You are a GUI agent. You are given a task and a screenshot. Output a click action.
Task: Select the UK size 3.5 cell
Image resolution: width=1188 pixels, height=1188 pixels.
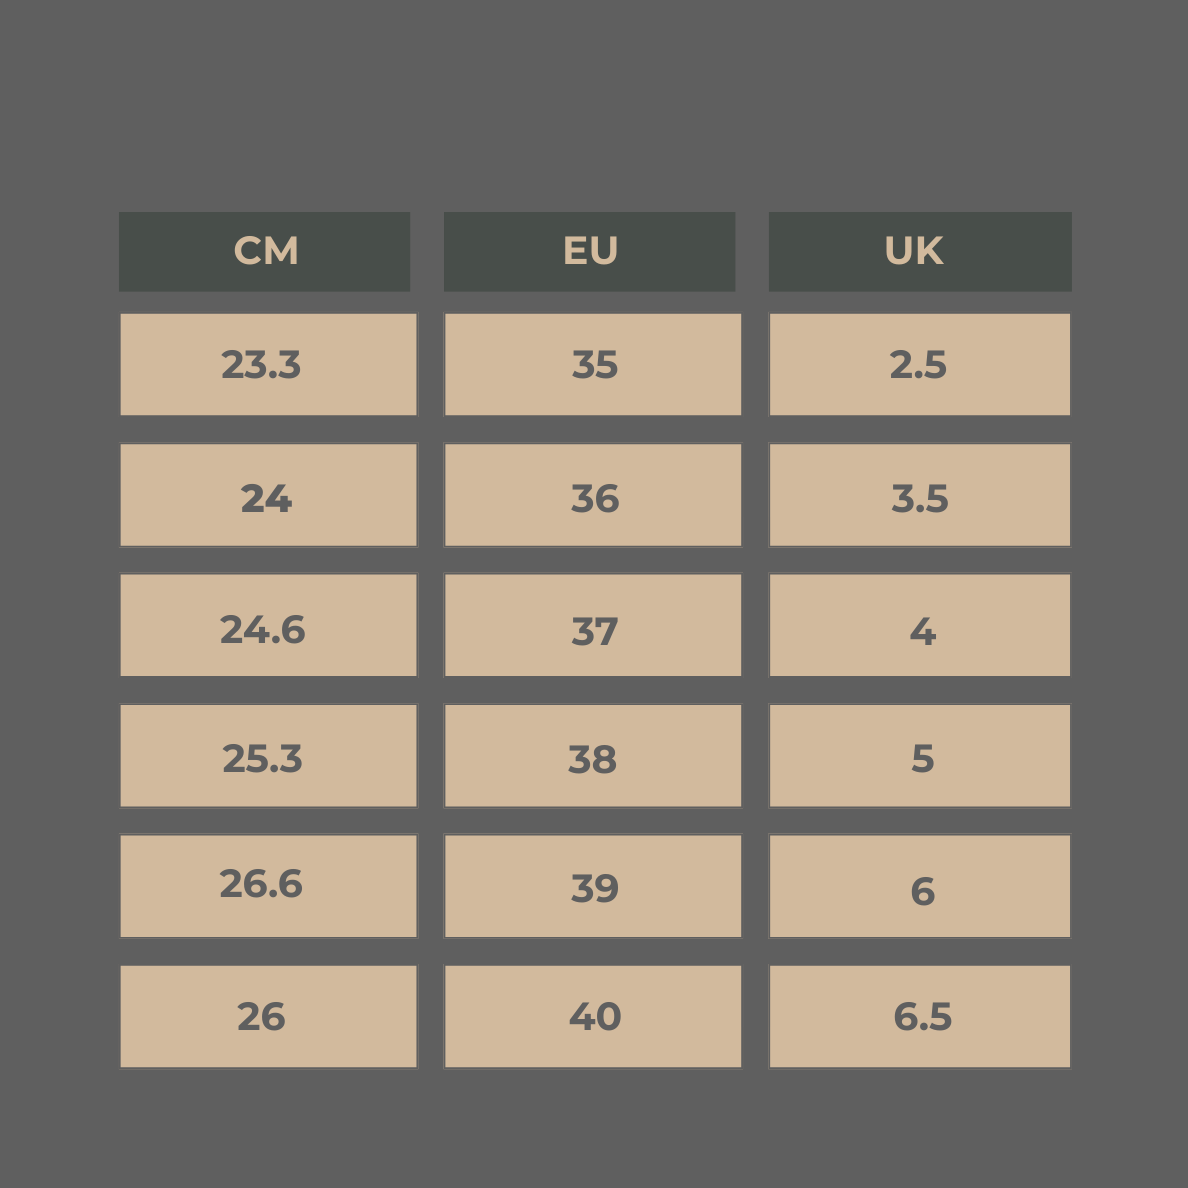click(919, 496)
